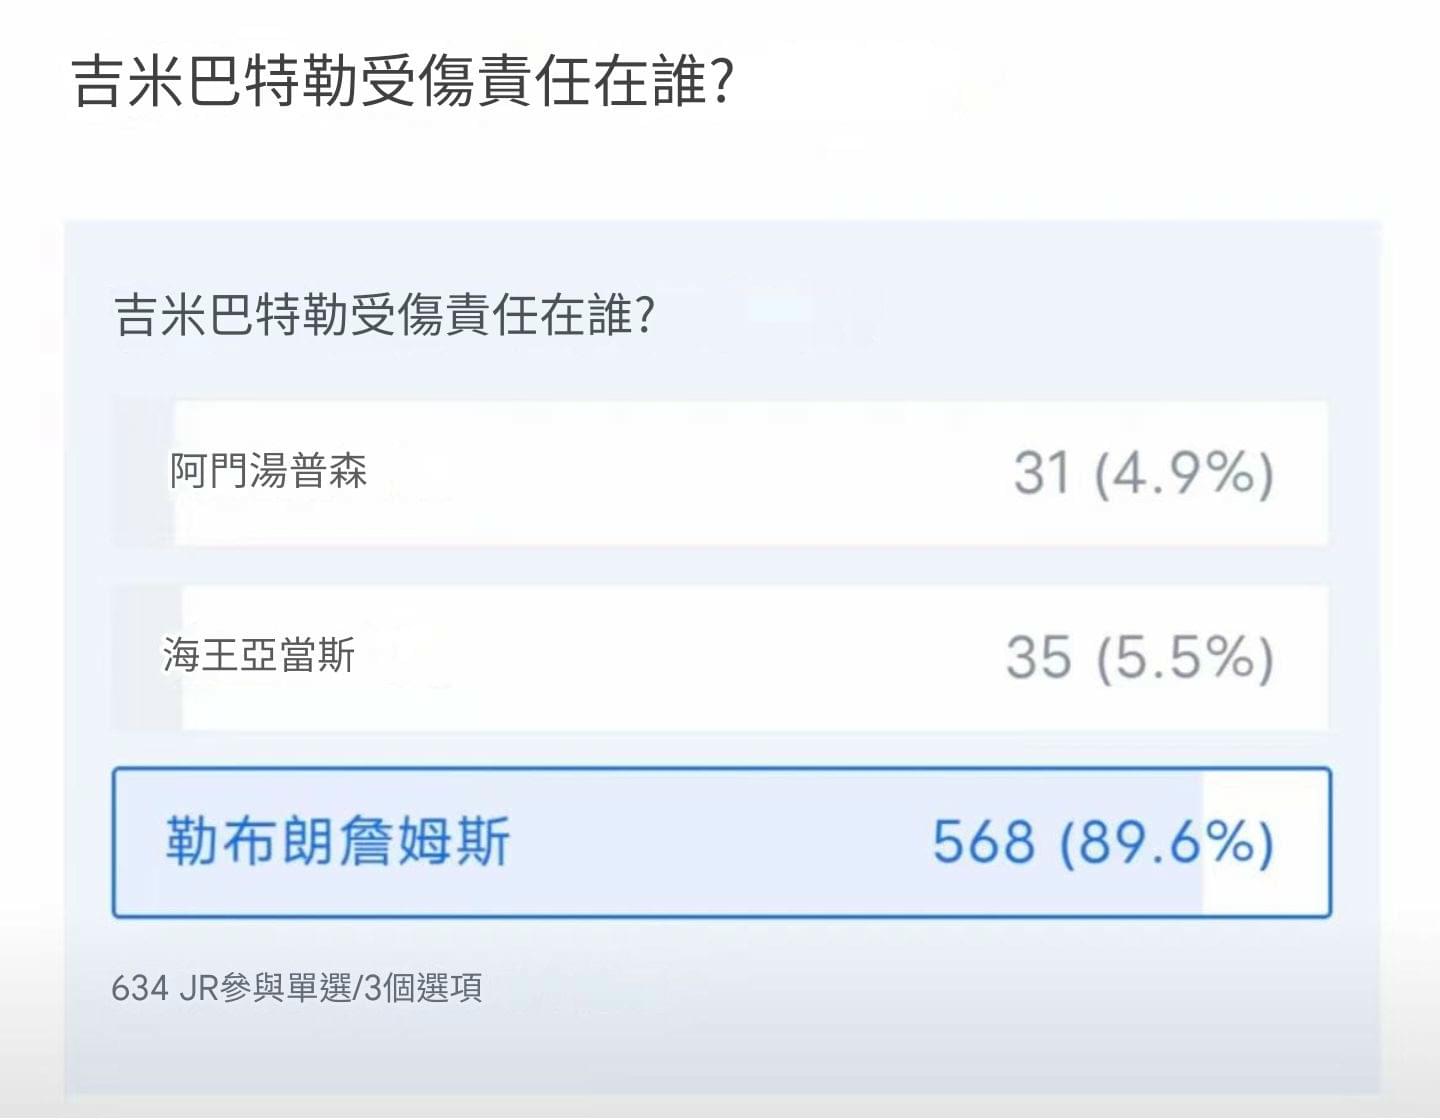
Task: Select the 阿門湯普森 poll option
Action: [720, 472]
